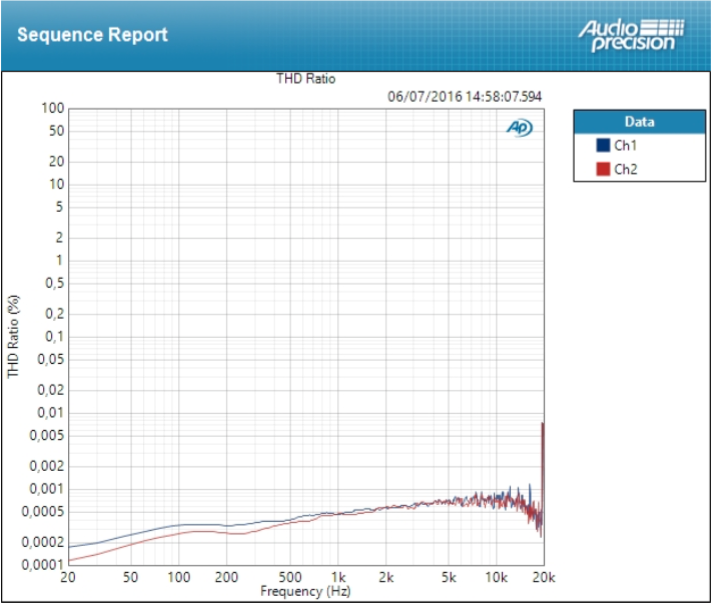Select the red Ch2 color swatch

[602, 169]
